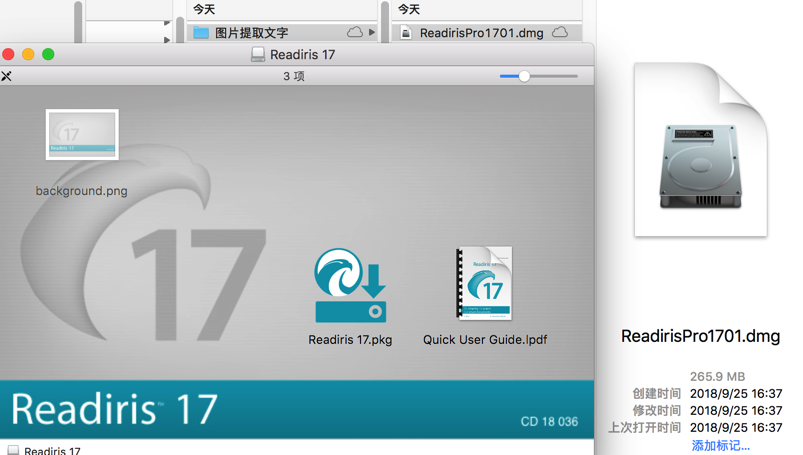Click the ReadirisPro1701.dmg preview title
The image size is (803, 455).
click(x=701, y=336)
